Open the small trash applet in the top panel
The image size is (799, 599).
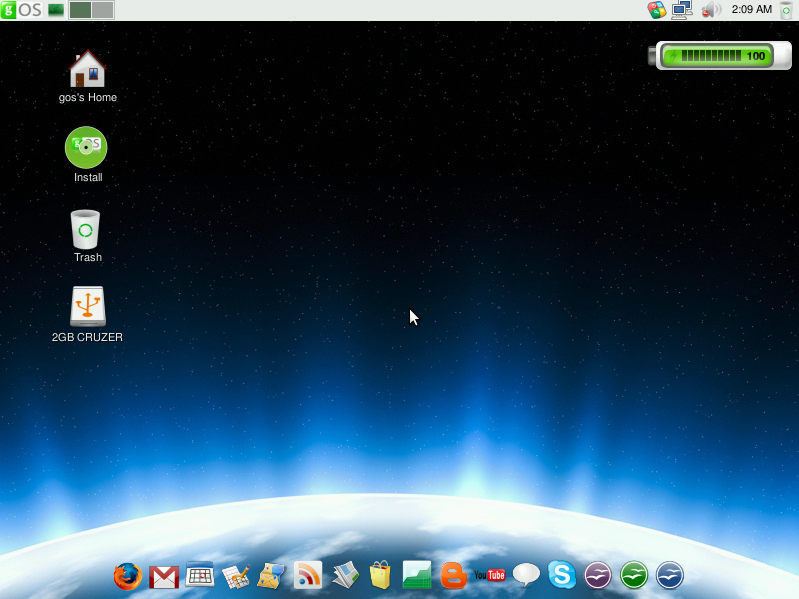[787, 10]
